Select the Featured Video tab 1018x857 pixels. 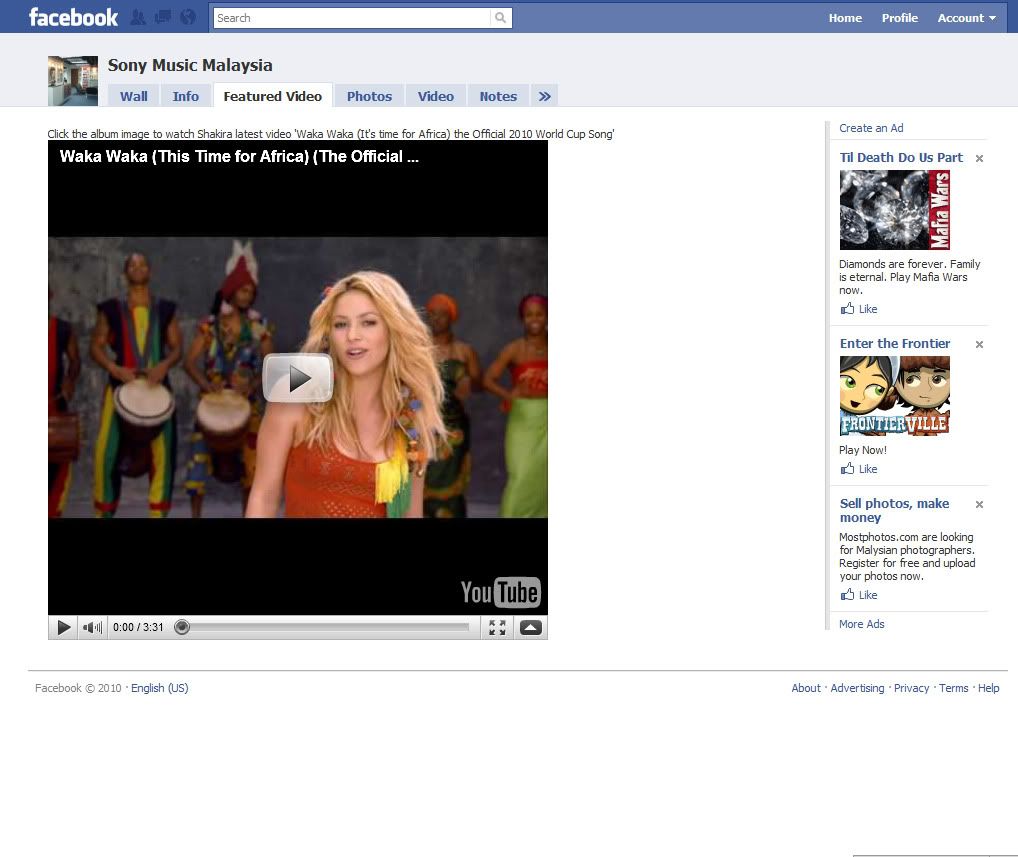[273, 96]
